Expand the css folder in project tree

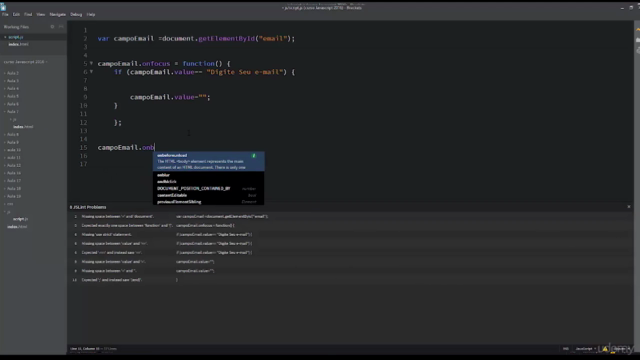(x=10, y=204)
